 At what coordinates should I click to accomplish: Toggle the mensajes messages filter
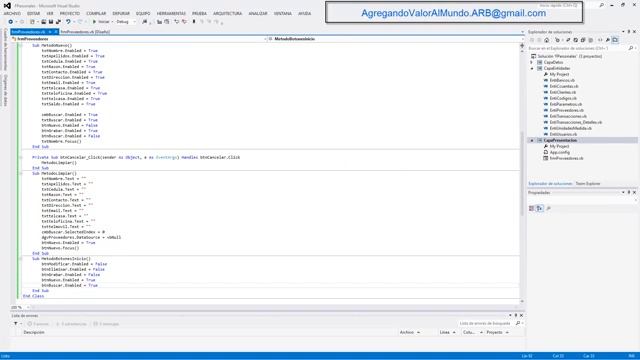tap(106, 324)
